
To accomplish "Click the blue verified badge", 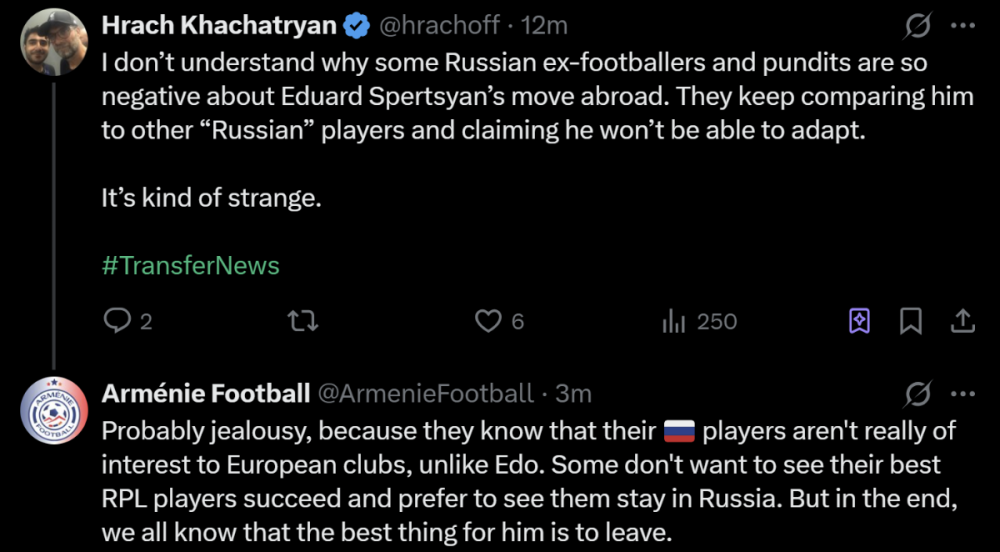I will 356,25.
